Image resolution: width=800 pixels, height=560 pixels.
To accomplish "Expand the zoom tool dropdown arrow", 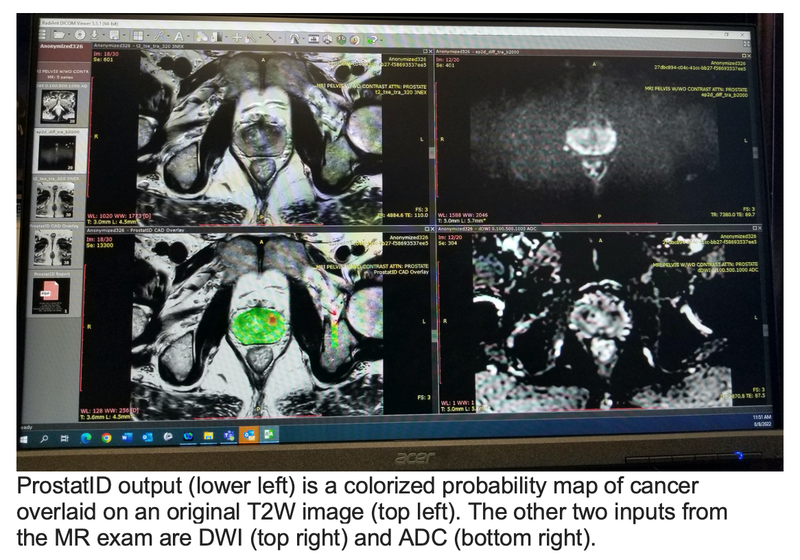I will click(x=260, y=38).
